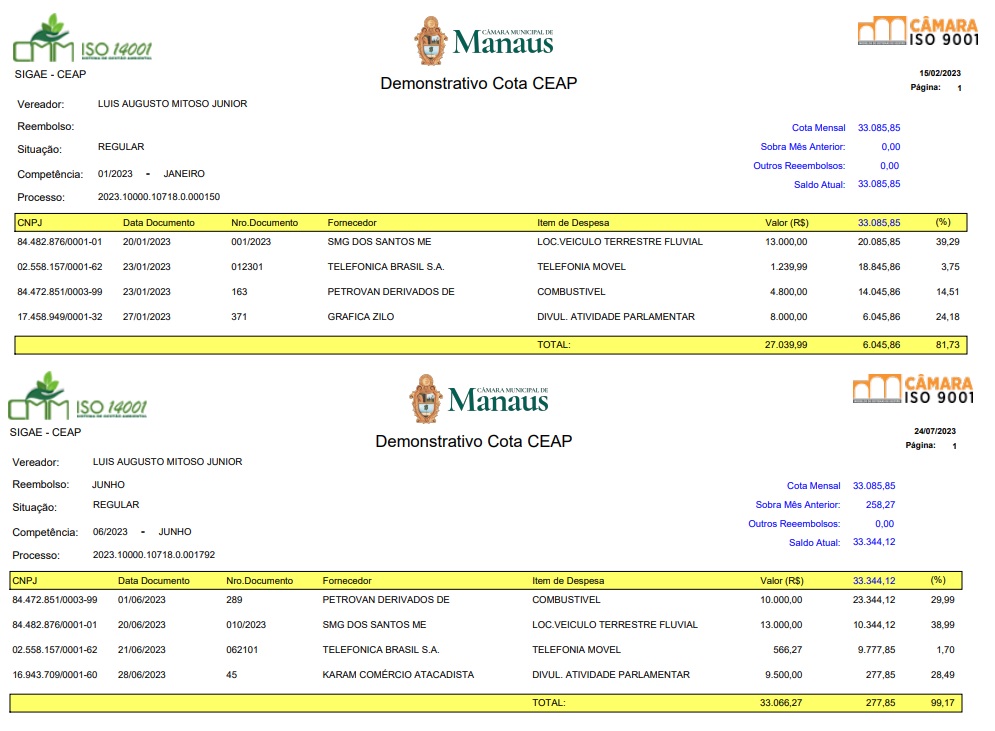Select document number 163
This screenshot has height=731, width=995.
239,292
